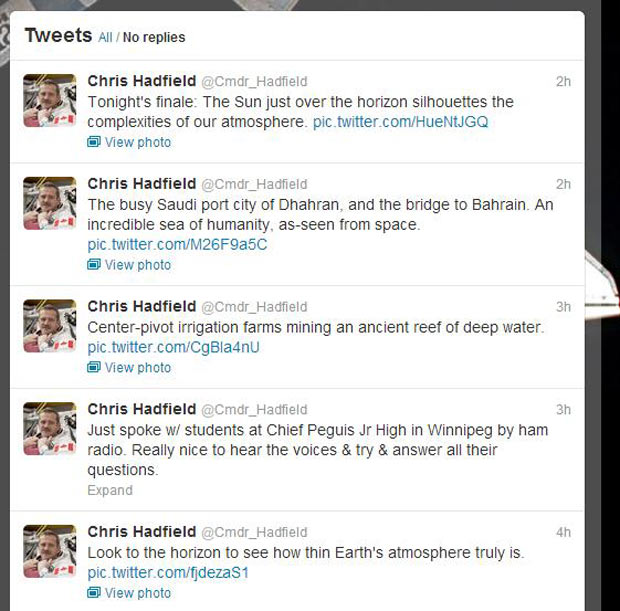Expand the Chief Peguis Jr High tweet
Screen dimensions: 620x611
pyautogui.click(x=110, y=490)
